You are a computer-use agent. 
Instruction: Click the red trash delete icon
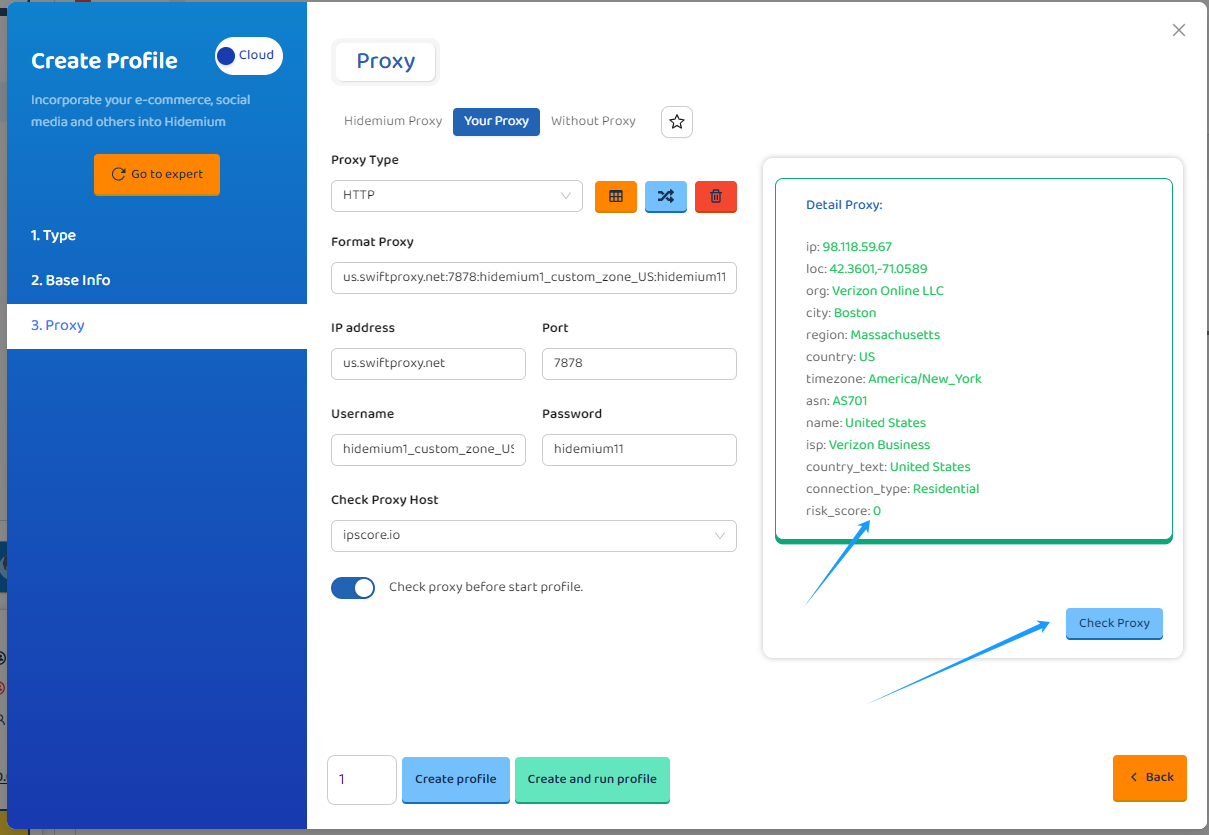tap(716, 197)
